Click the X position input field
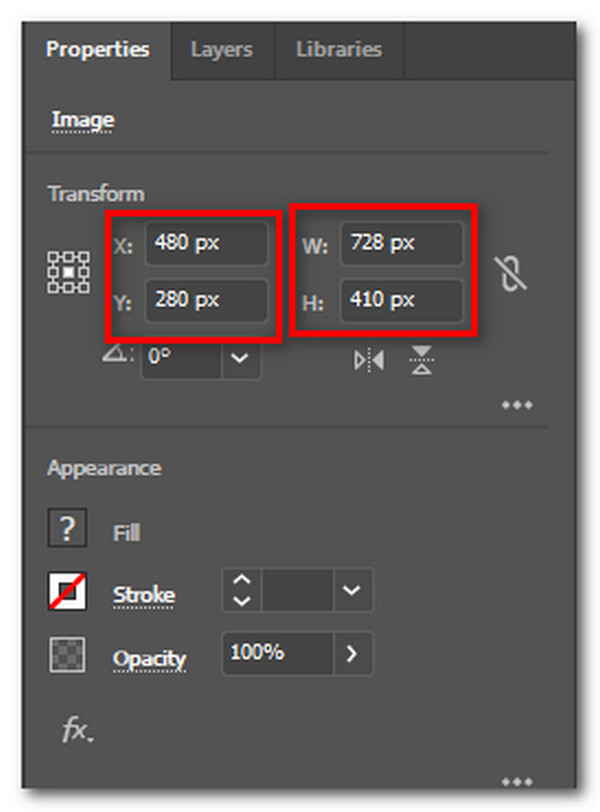The width and height of the screenshot is (600, 812). point(207,243)
